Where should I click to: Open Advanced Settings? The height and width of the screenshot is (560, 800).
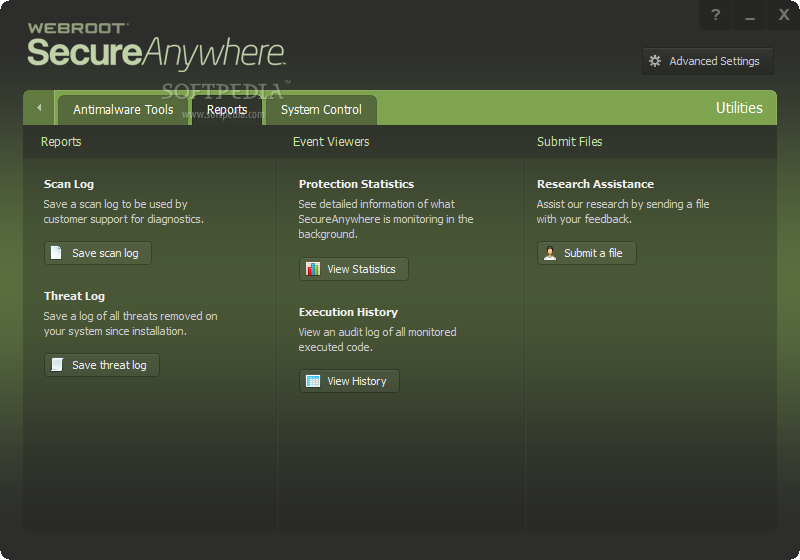[x=708, y=61]
